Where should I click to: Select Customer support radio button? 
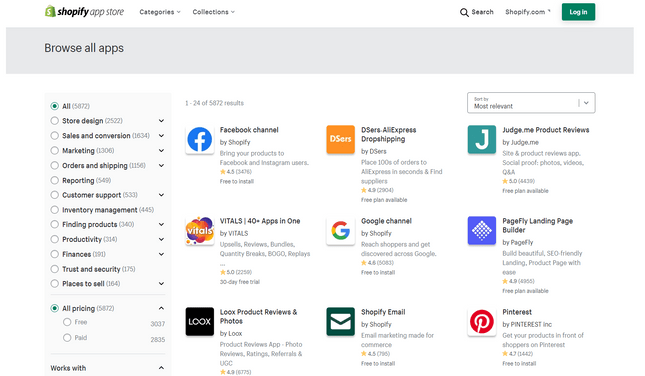pyautogui.click(x=54, y=195)
